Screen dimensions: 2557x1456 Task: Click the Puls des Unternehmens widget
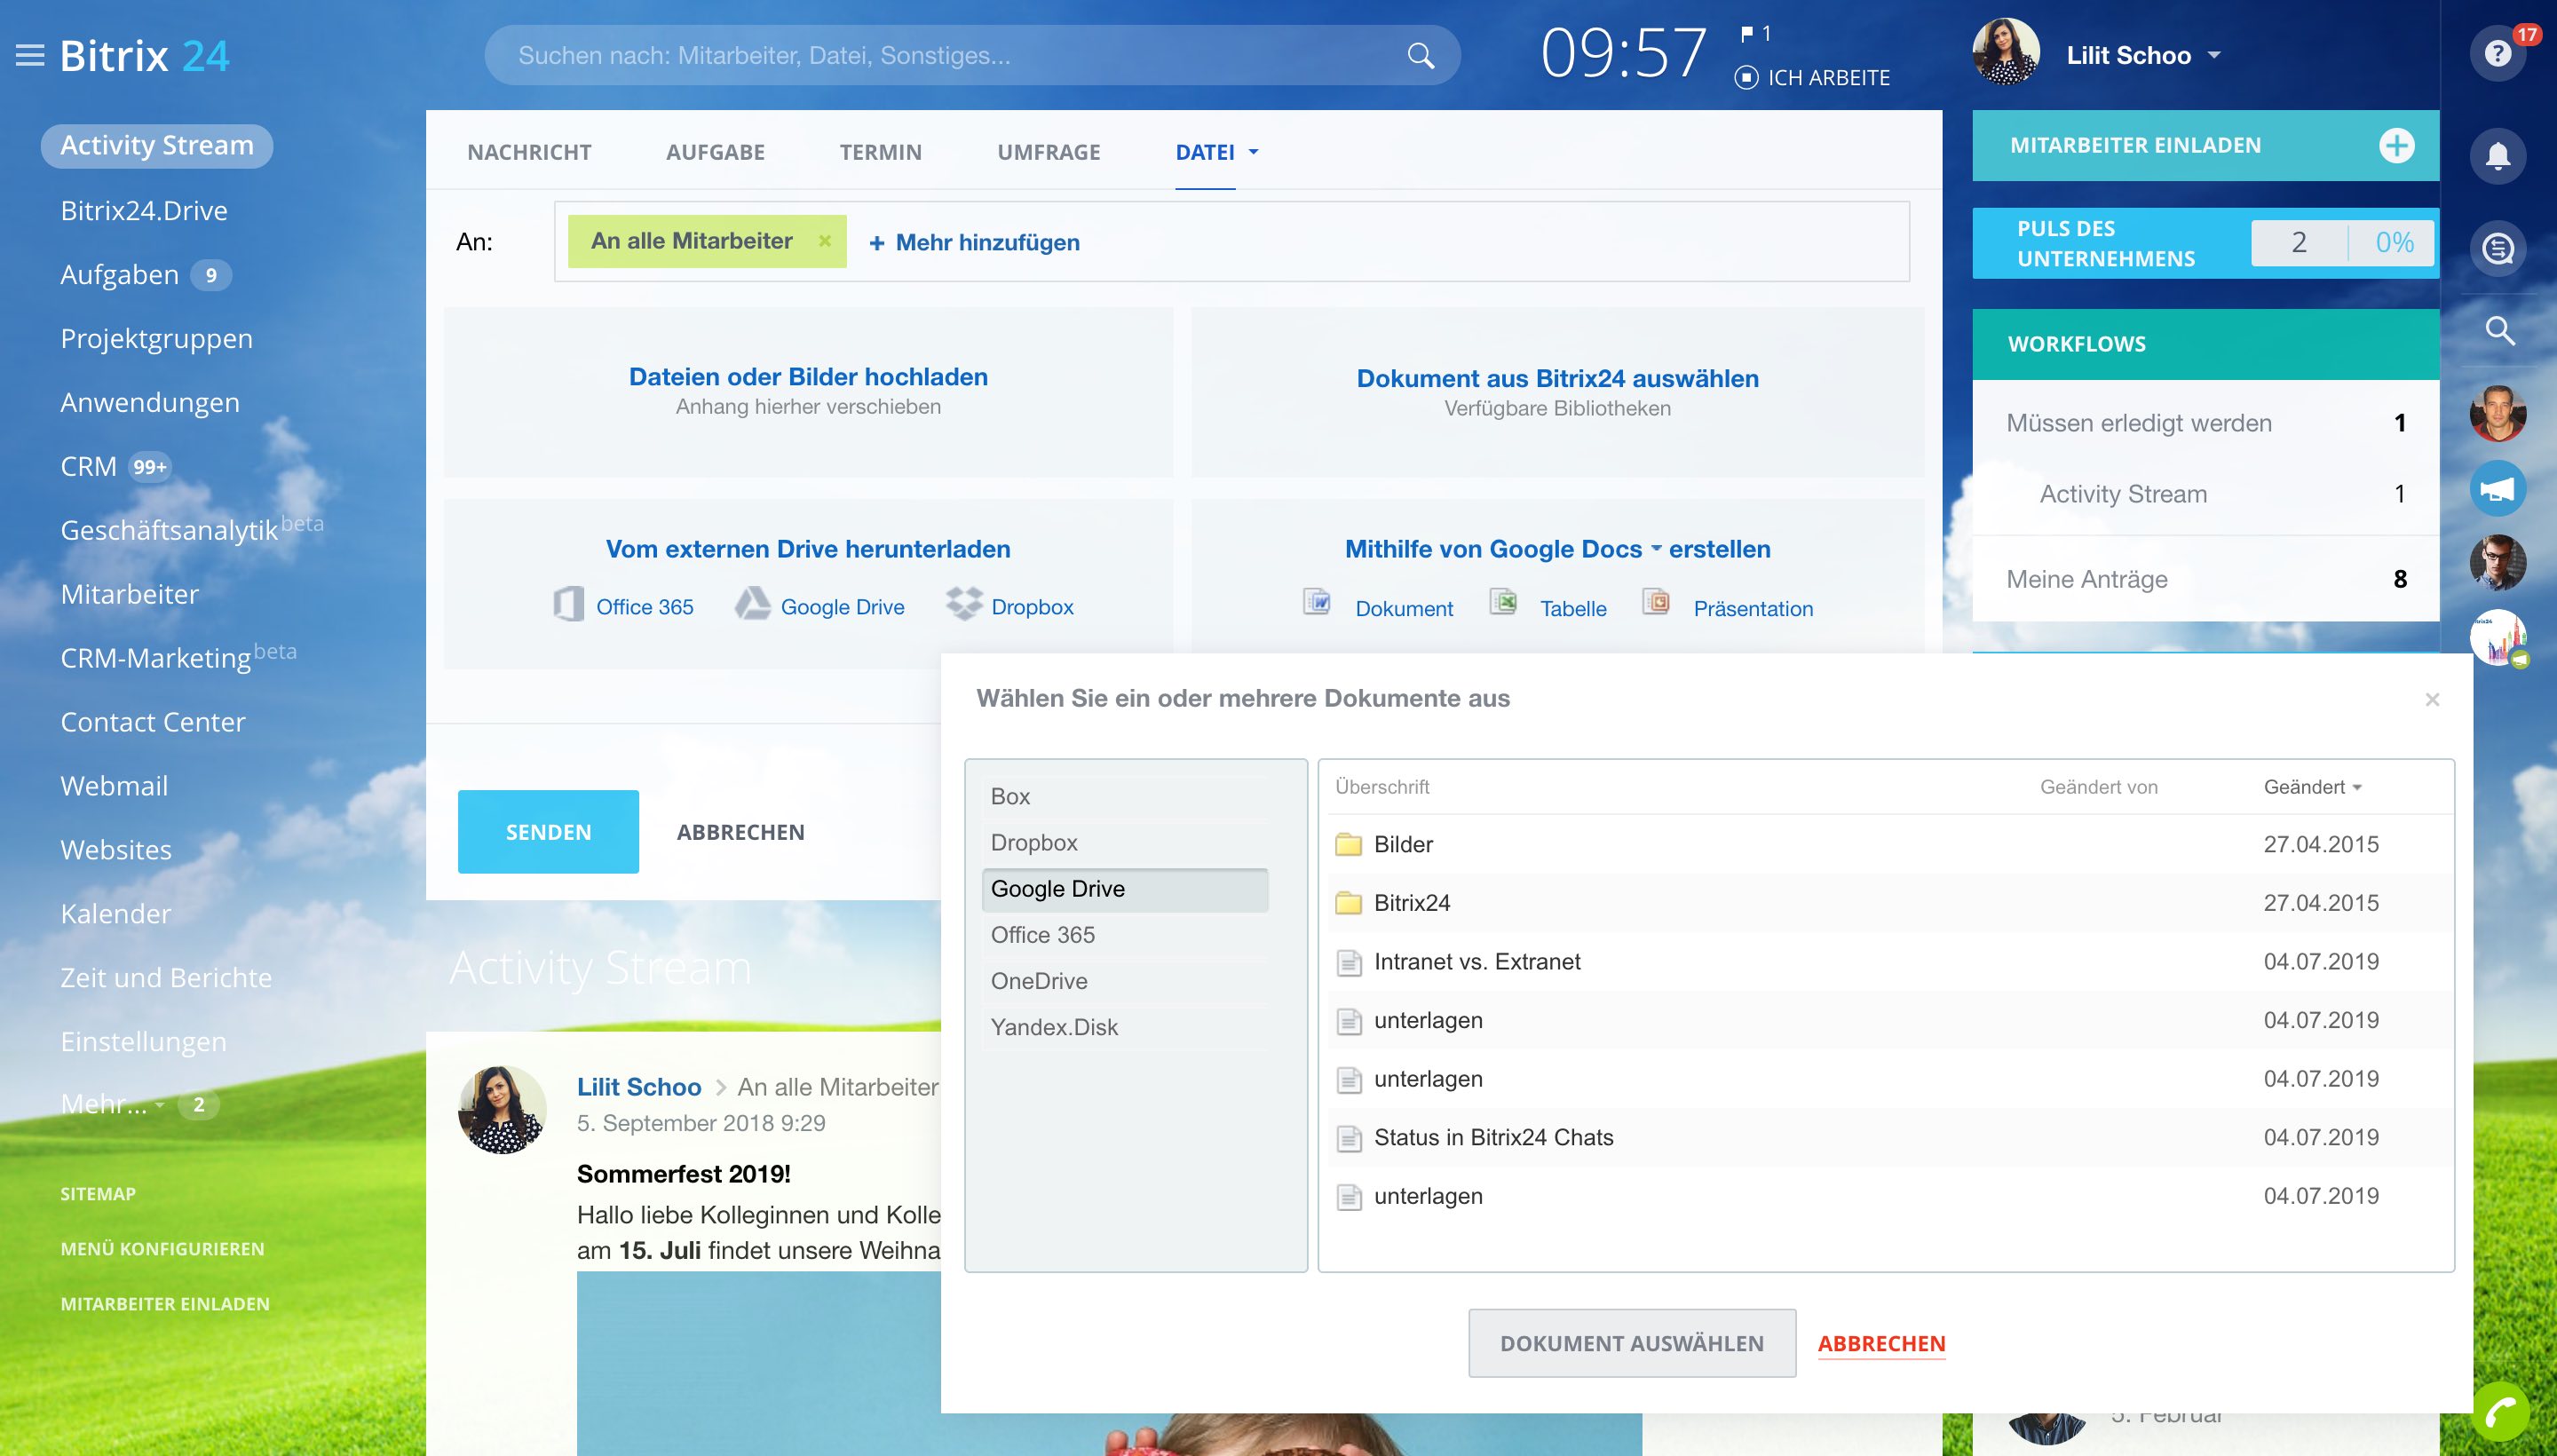(x=2205, y=243)
